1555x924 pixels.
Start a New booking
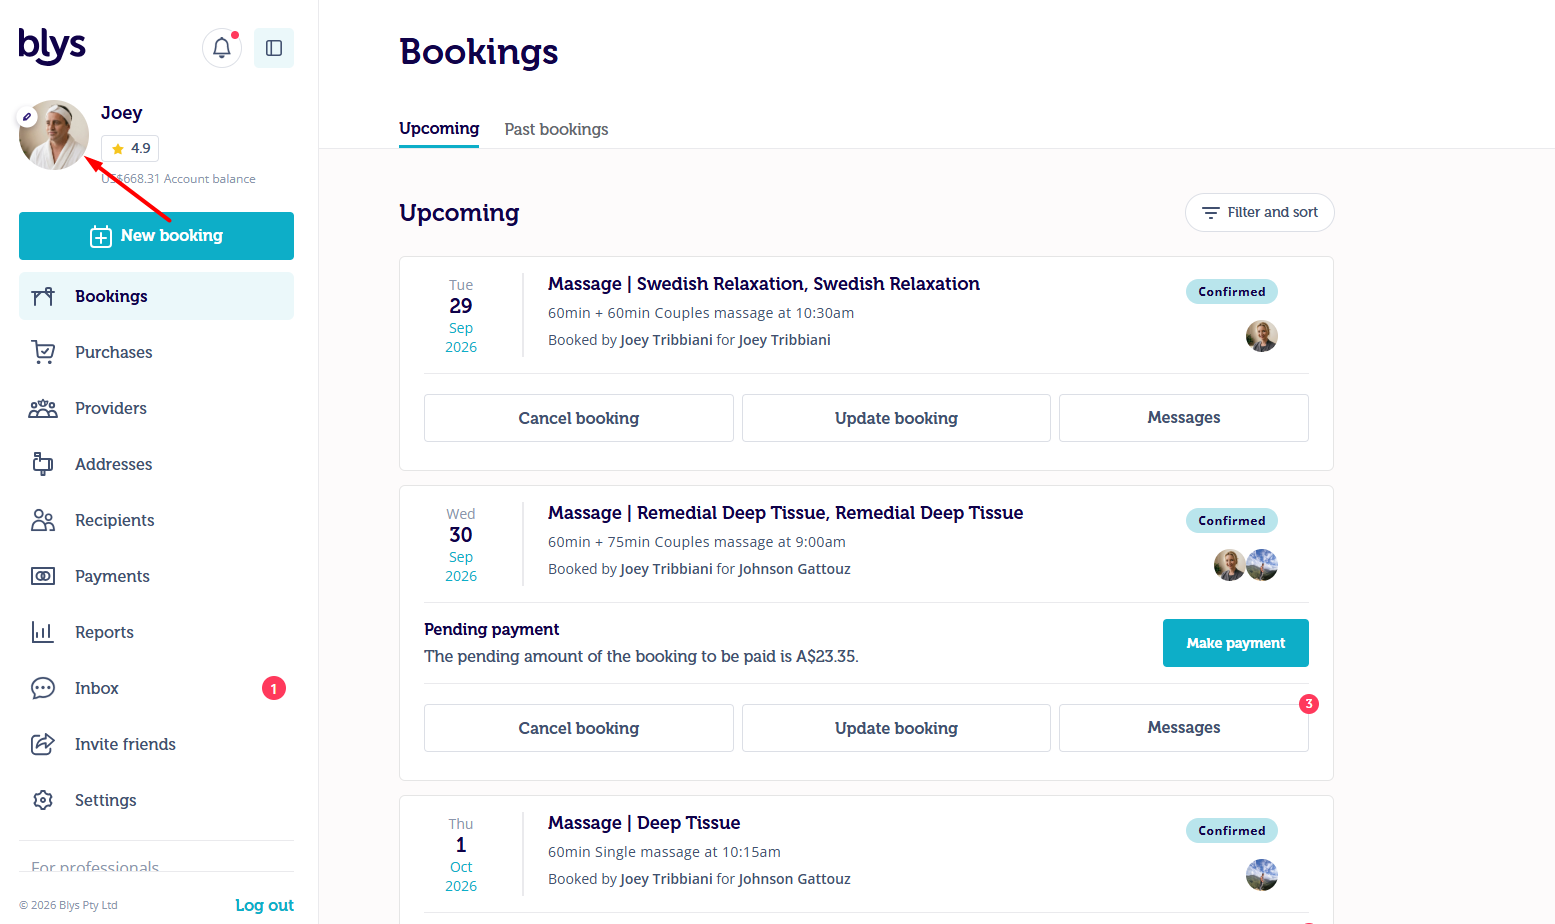tap(156, 236)
